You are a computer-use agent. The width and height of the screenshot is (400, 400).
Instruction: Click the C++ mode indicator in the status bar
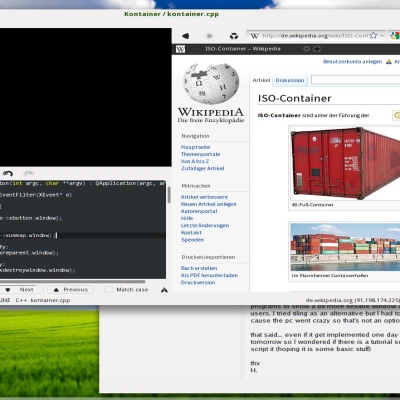tap(21, 300)
